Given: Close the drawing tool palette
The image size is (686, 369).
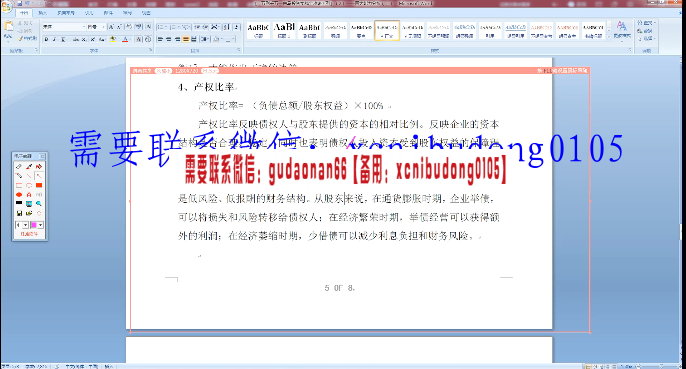Looking at the screenshot, I should pyautogui.click(x=42, y=156).
